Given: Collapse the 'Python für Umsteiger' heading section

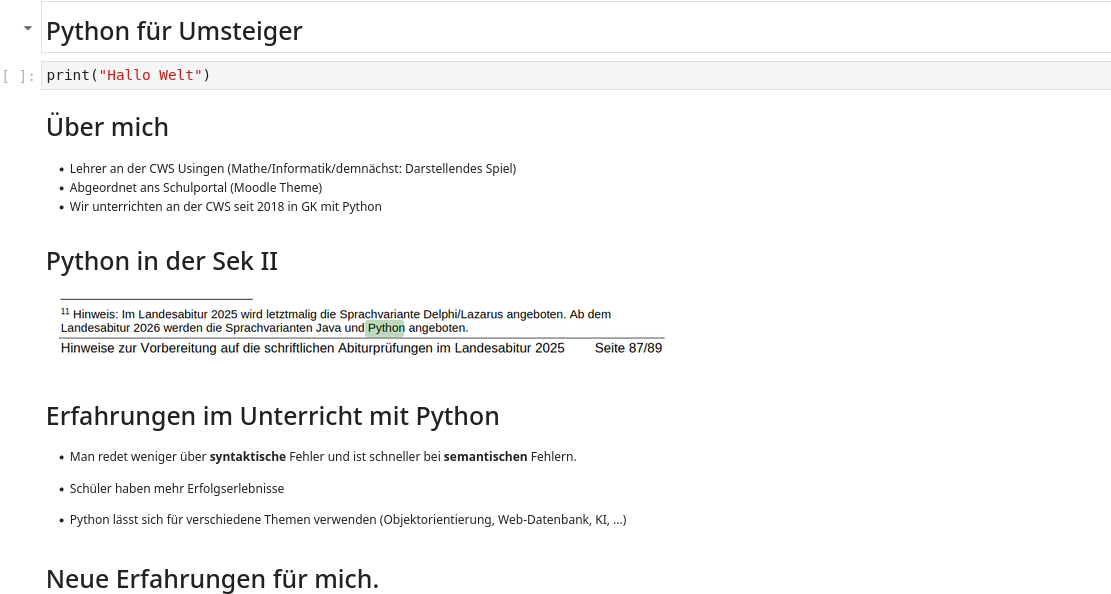Looking at the screenshot, I should (x=27, y=28).
